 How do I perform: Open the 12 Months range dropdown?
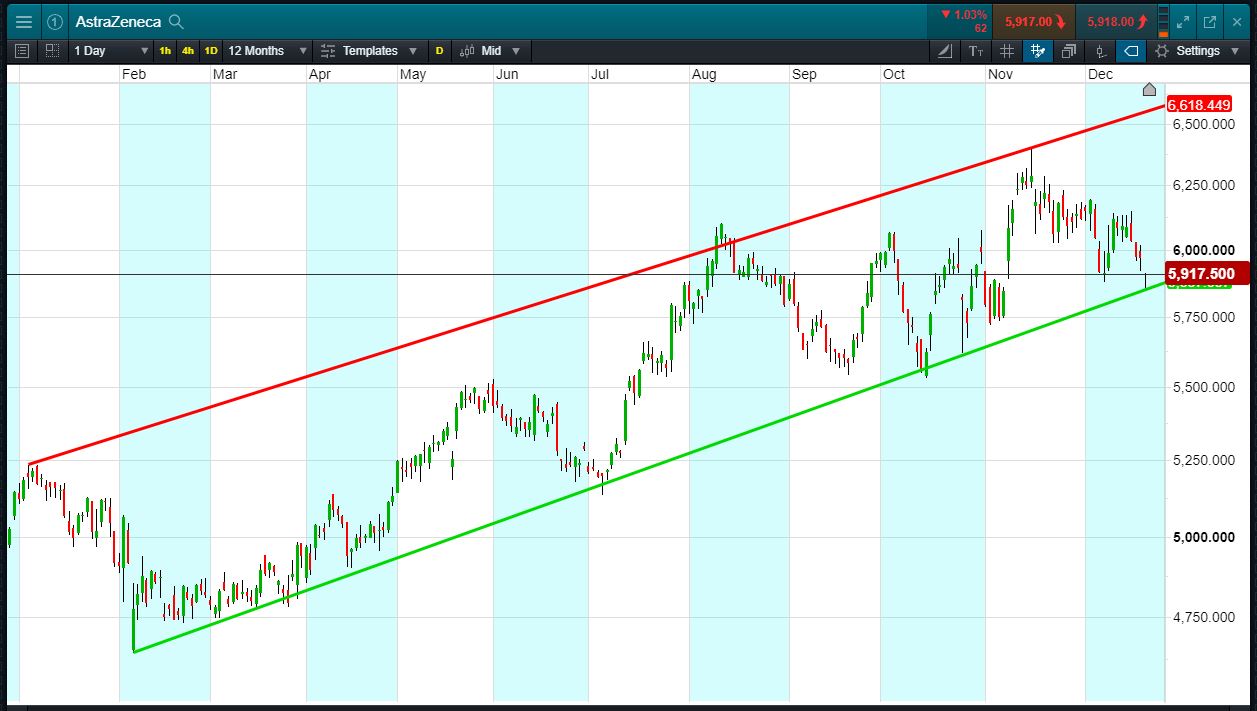pos(267,50)
